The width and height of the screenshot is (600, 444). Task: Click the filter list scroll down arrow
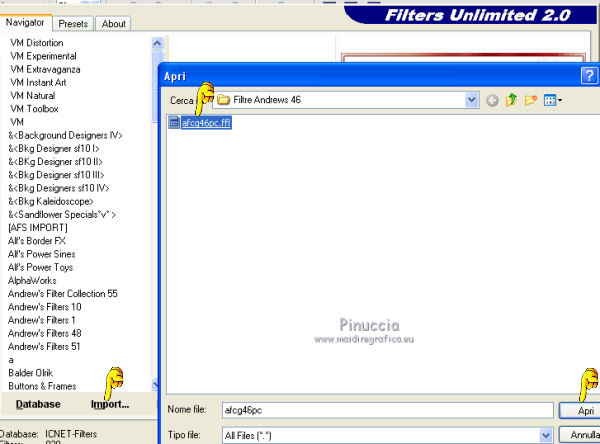pos(156,384)
